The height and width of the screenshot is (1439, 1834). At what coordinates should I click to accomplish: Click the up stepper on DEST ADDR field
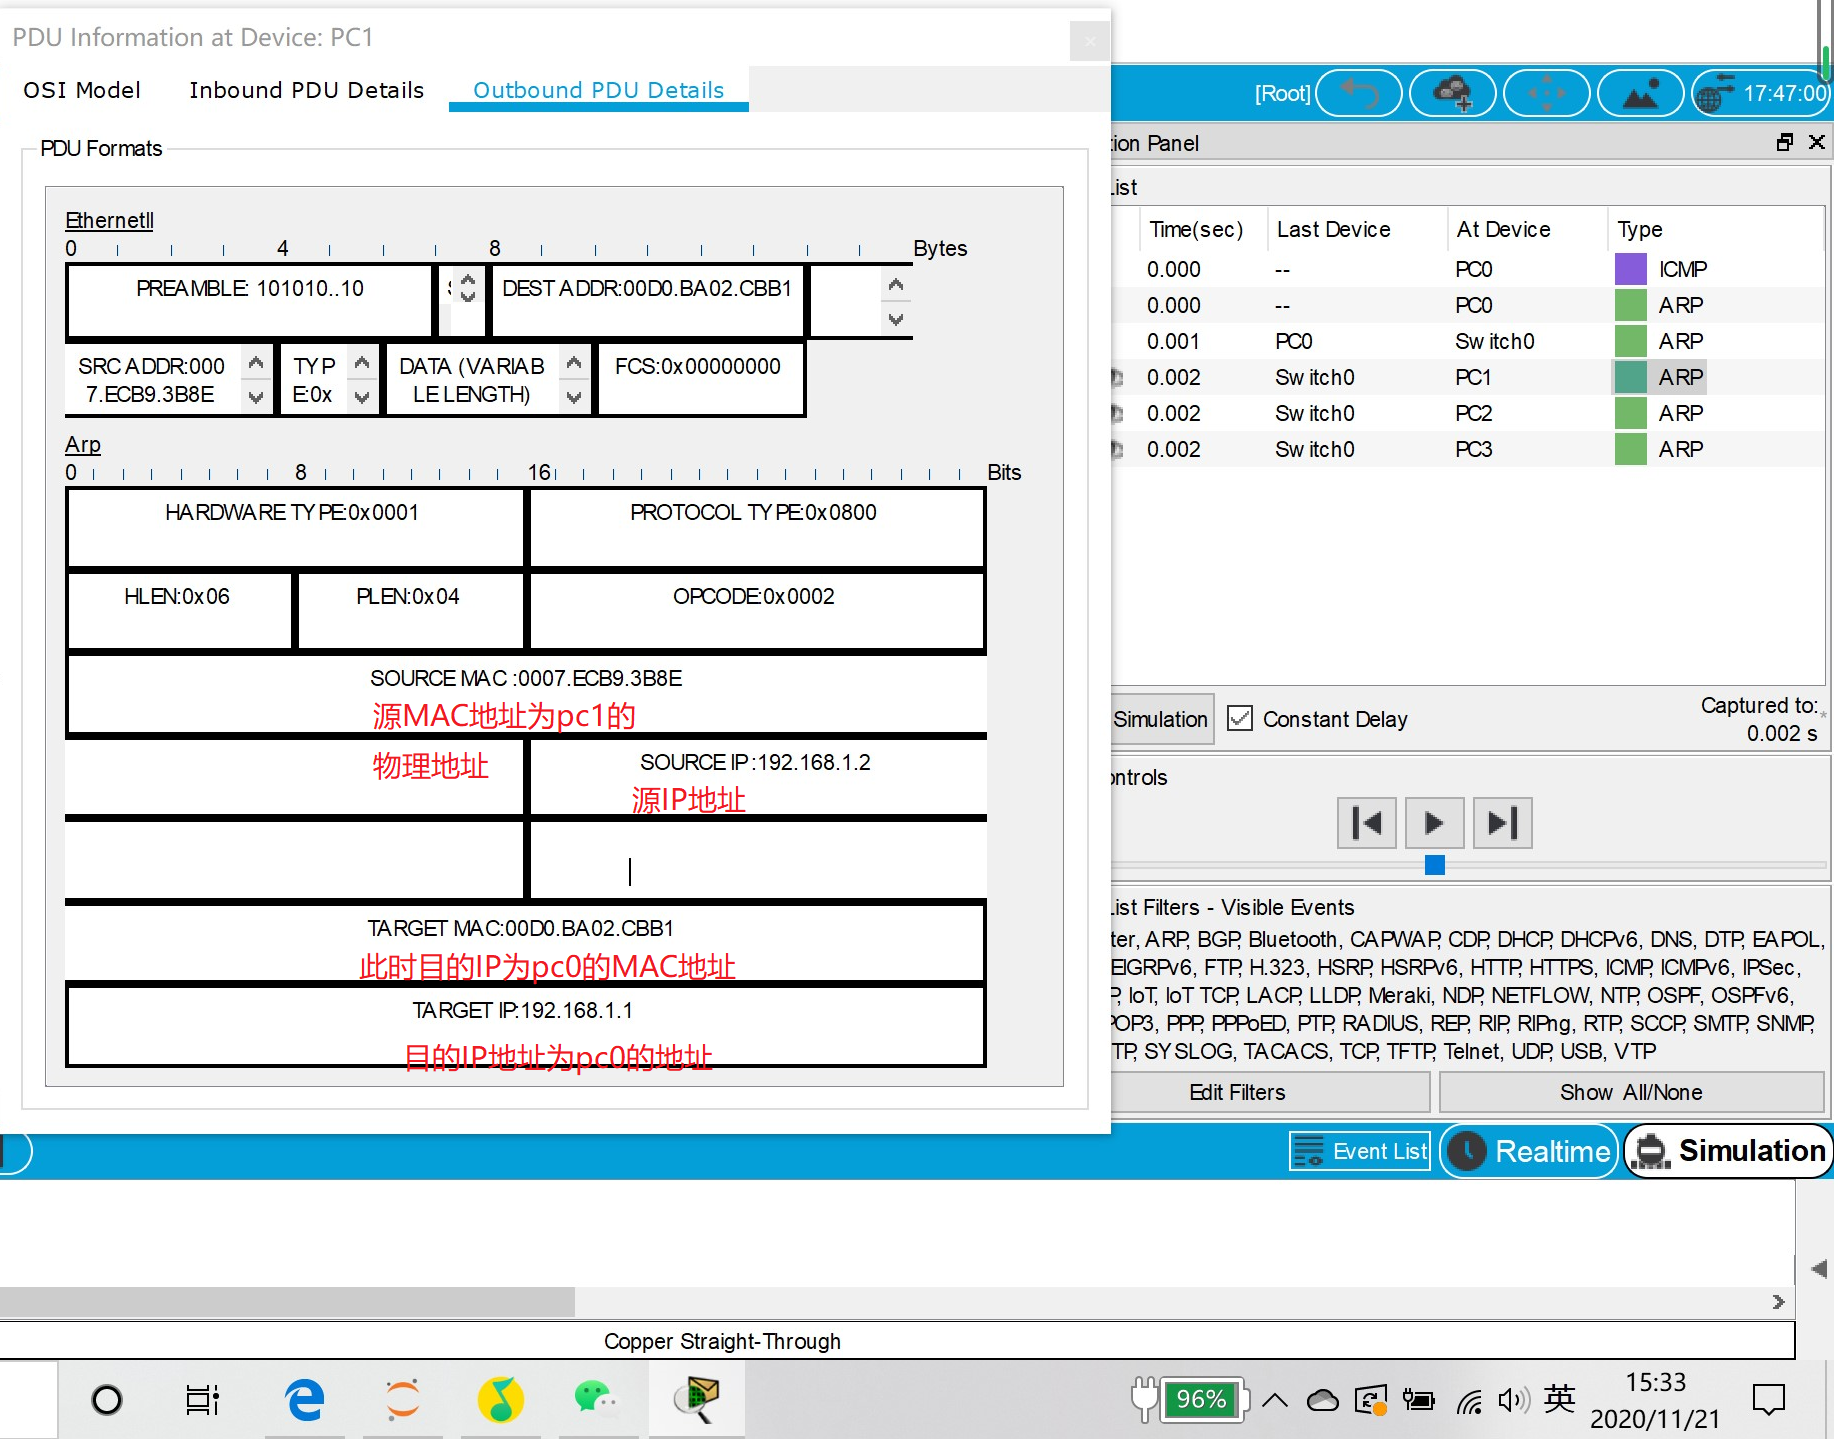point(895,286)
